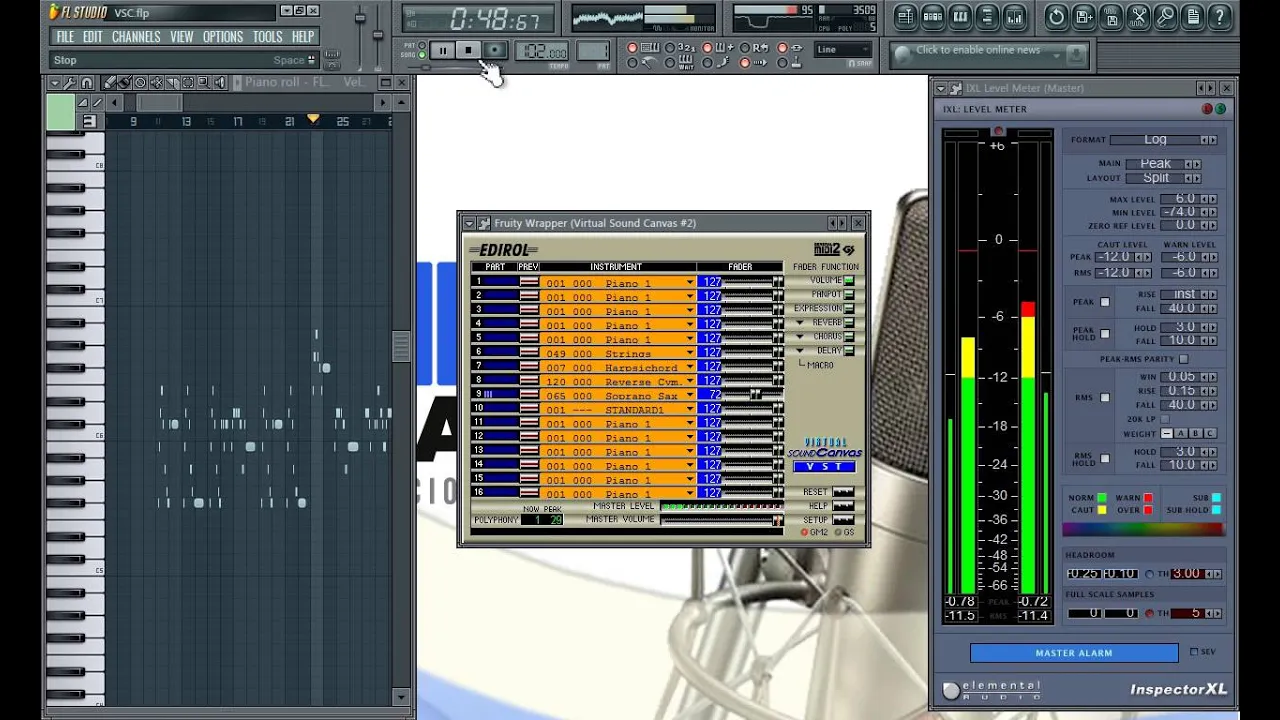
Task: Open the OPTIONS menu
Action: (223, 37)
